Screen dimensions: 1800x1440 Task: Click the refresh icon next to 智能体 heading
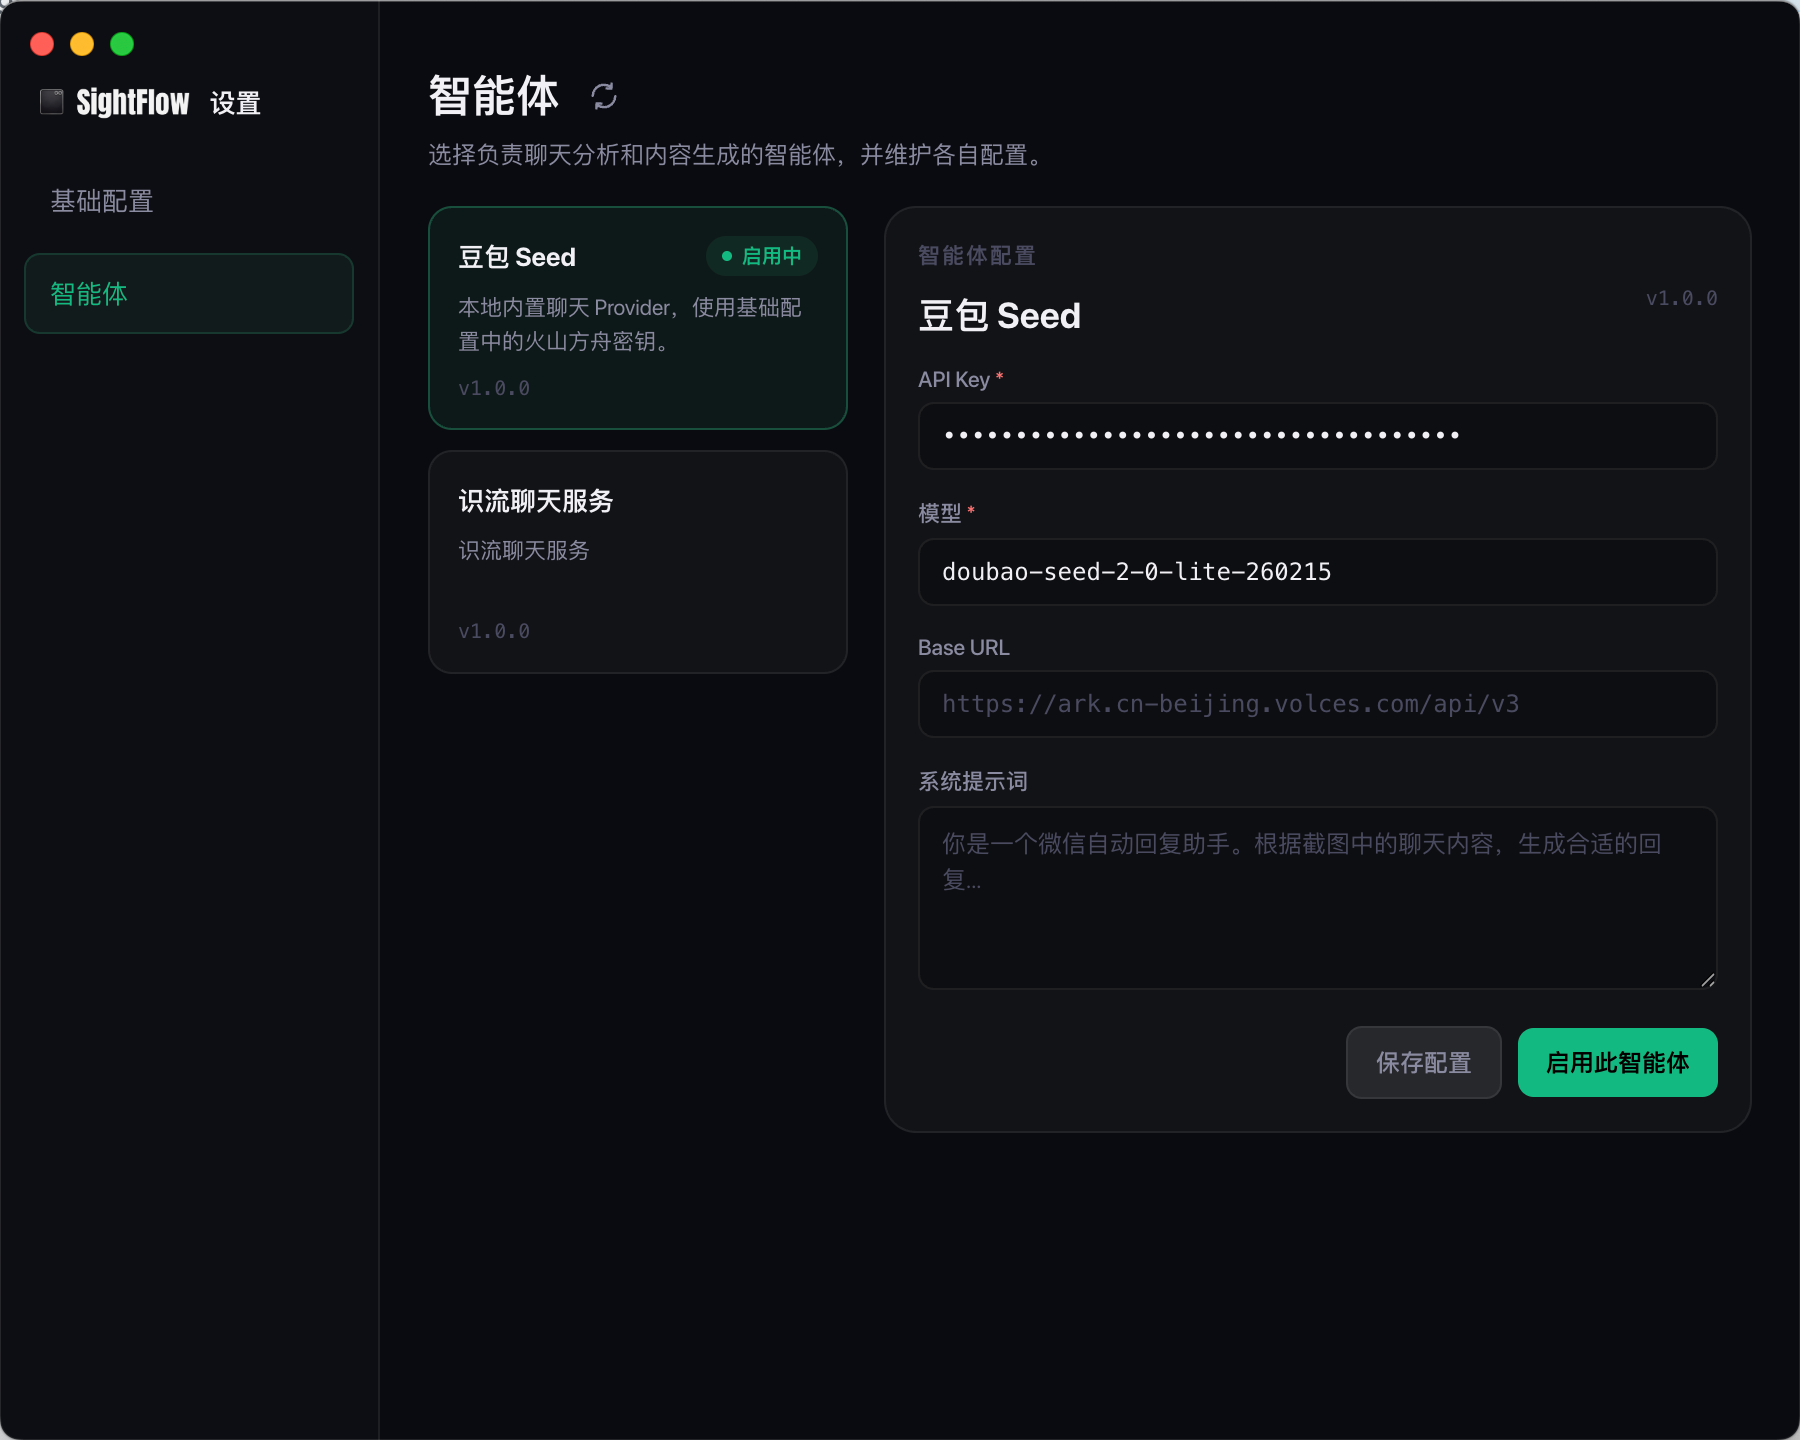pyautogui.click(x=604, y=96)
